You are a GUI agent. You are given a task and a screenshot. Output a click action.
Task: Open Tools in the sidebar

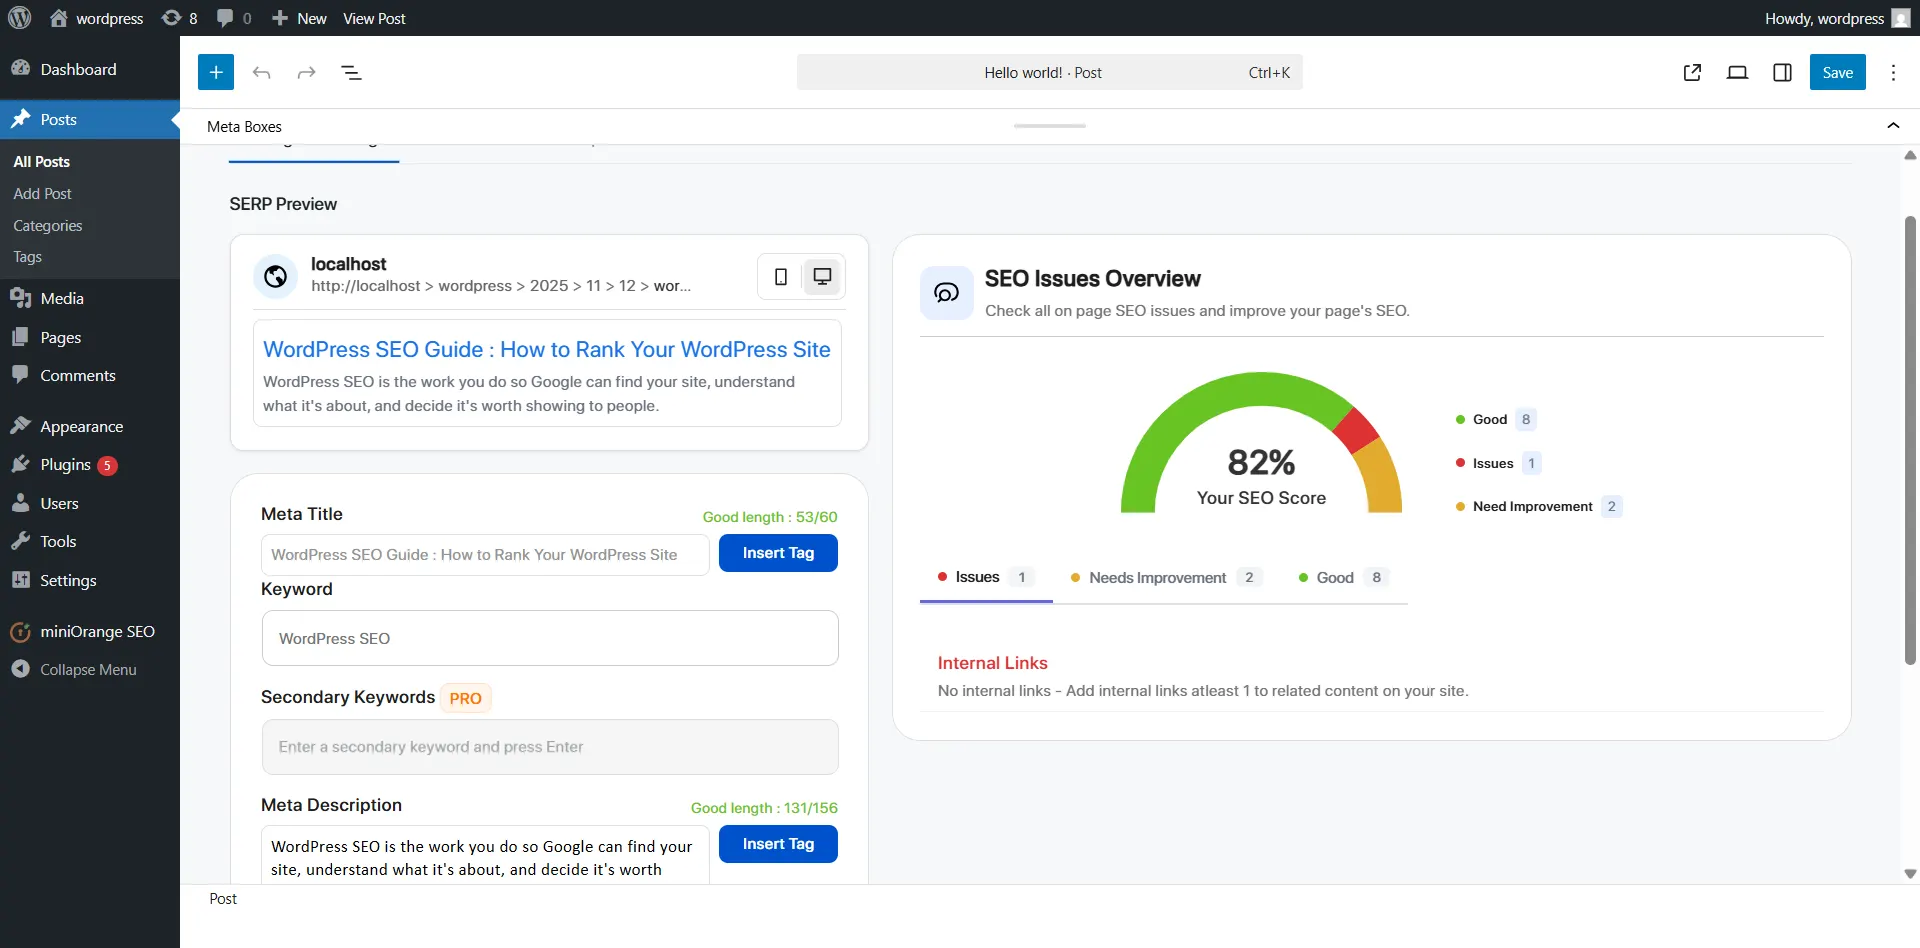(x=90, y=541)
